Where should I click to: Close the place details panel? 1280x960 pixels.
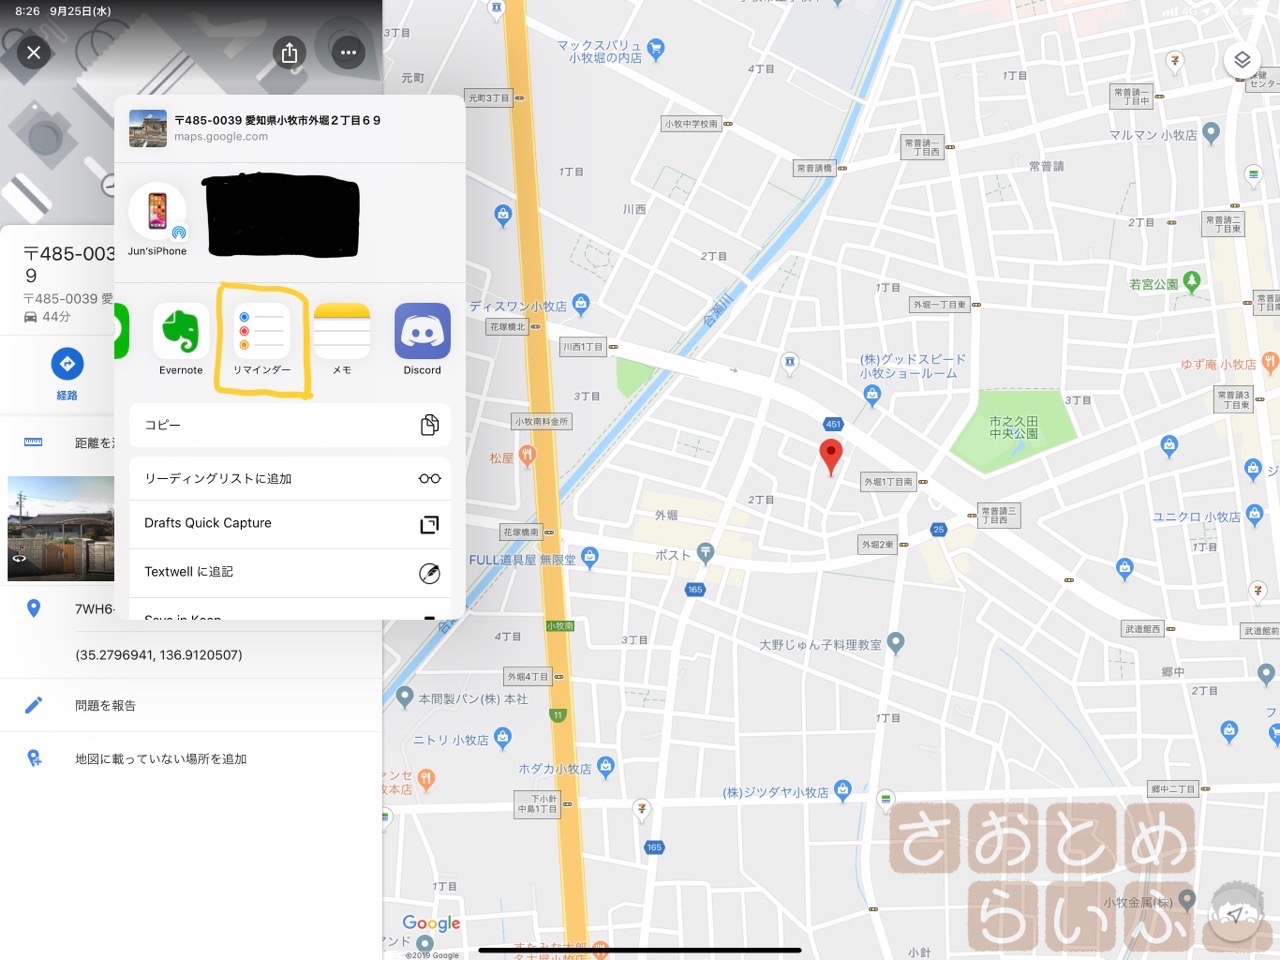coord(34,52)
